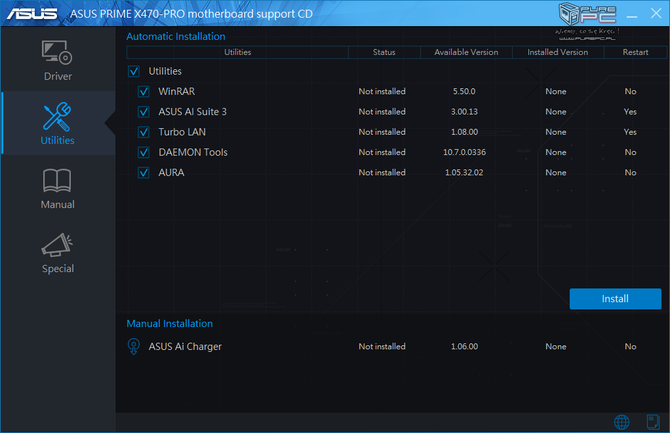The image size is (670, 433).
Task: Click AURA version 1.05.32.02
Action: pos(464,173)
